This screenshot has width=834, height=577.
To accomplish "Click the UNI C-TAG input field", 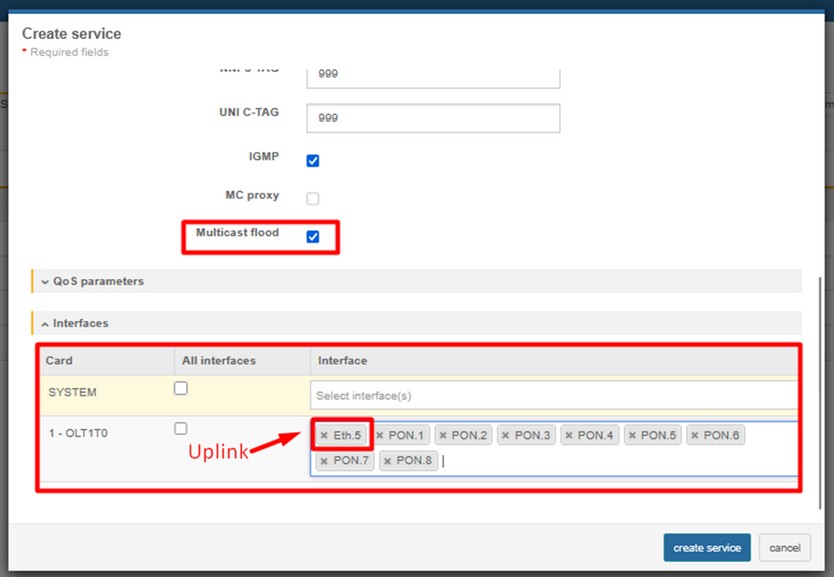I will click(432, 118).
